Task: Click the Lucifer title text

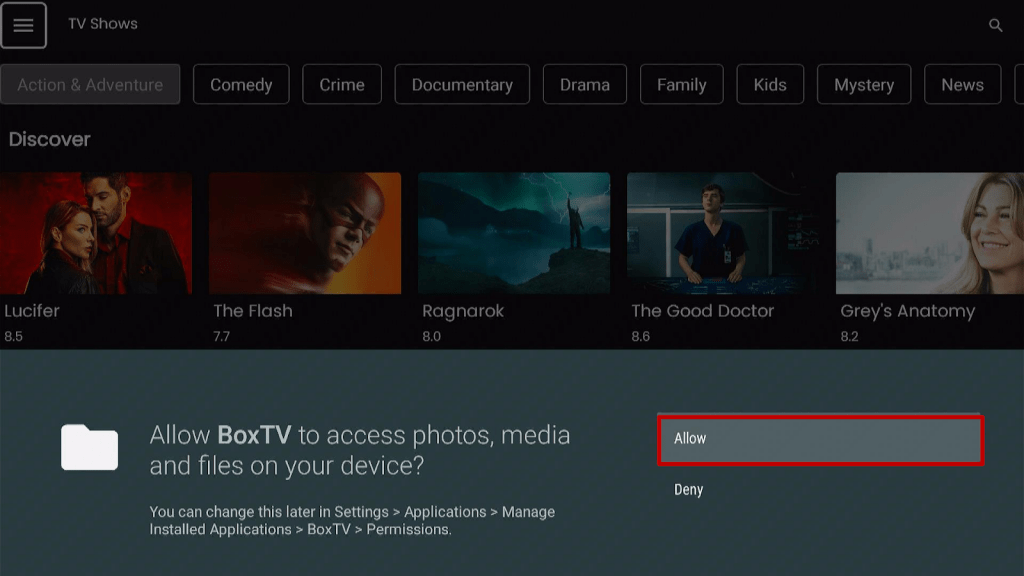Action: pyautogui.click(x=31, y=311)
